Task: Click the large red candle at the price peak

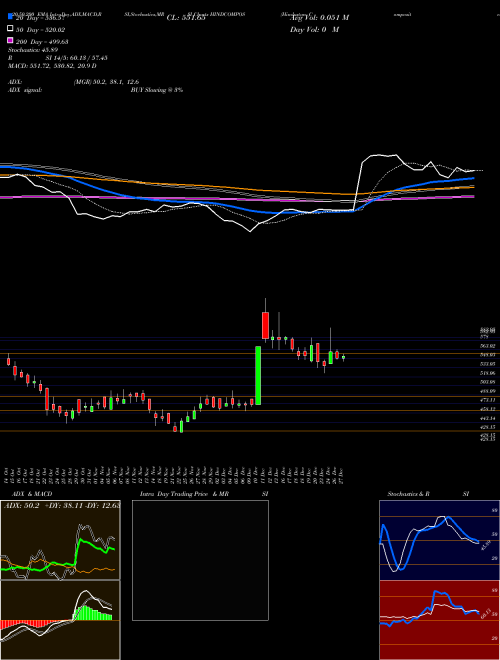Action: coord(265,325)
